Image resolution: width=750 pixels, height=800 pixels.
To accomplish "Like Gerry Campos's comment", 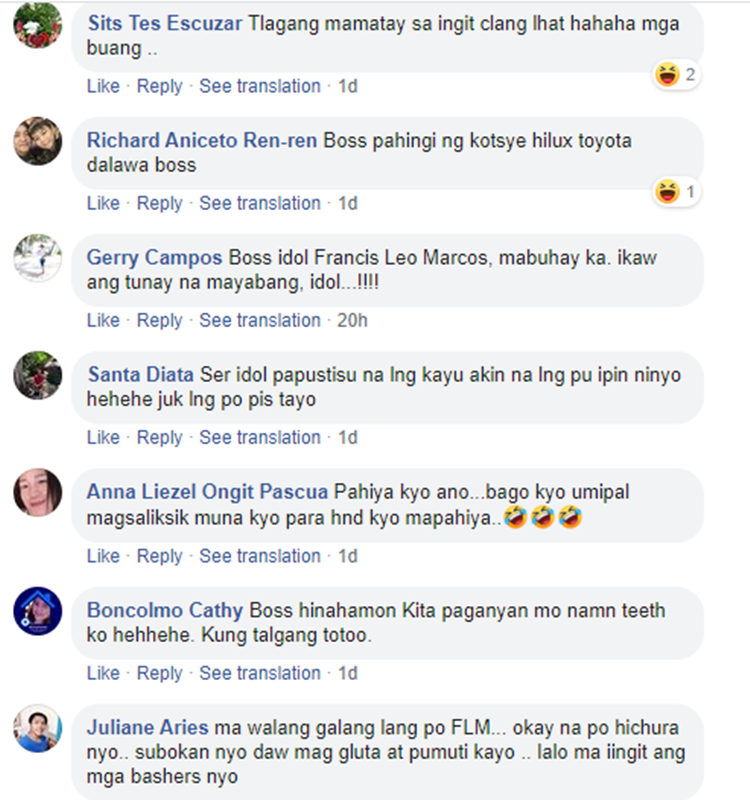I will click(103, 320).
